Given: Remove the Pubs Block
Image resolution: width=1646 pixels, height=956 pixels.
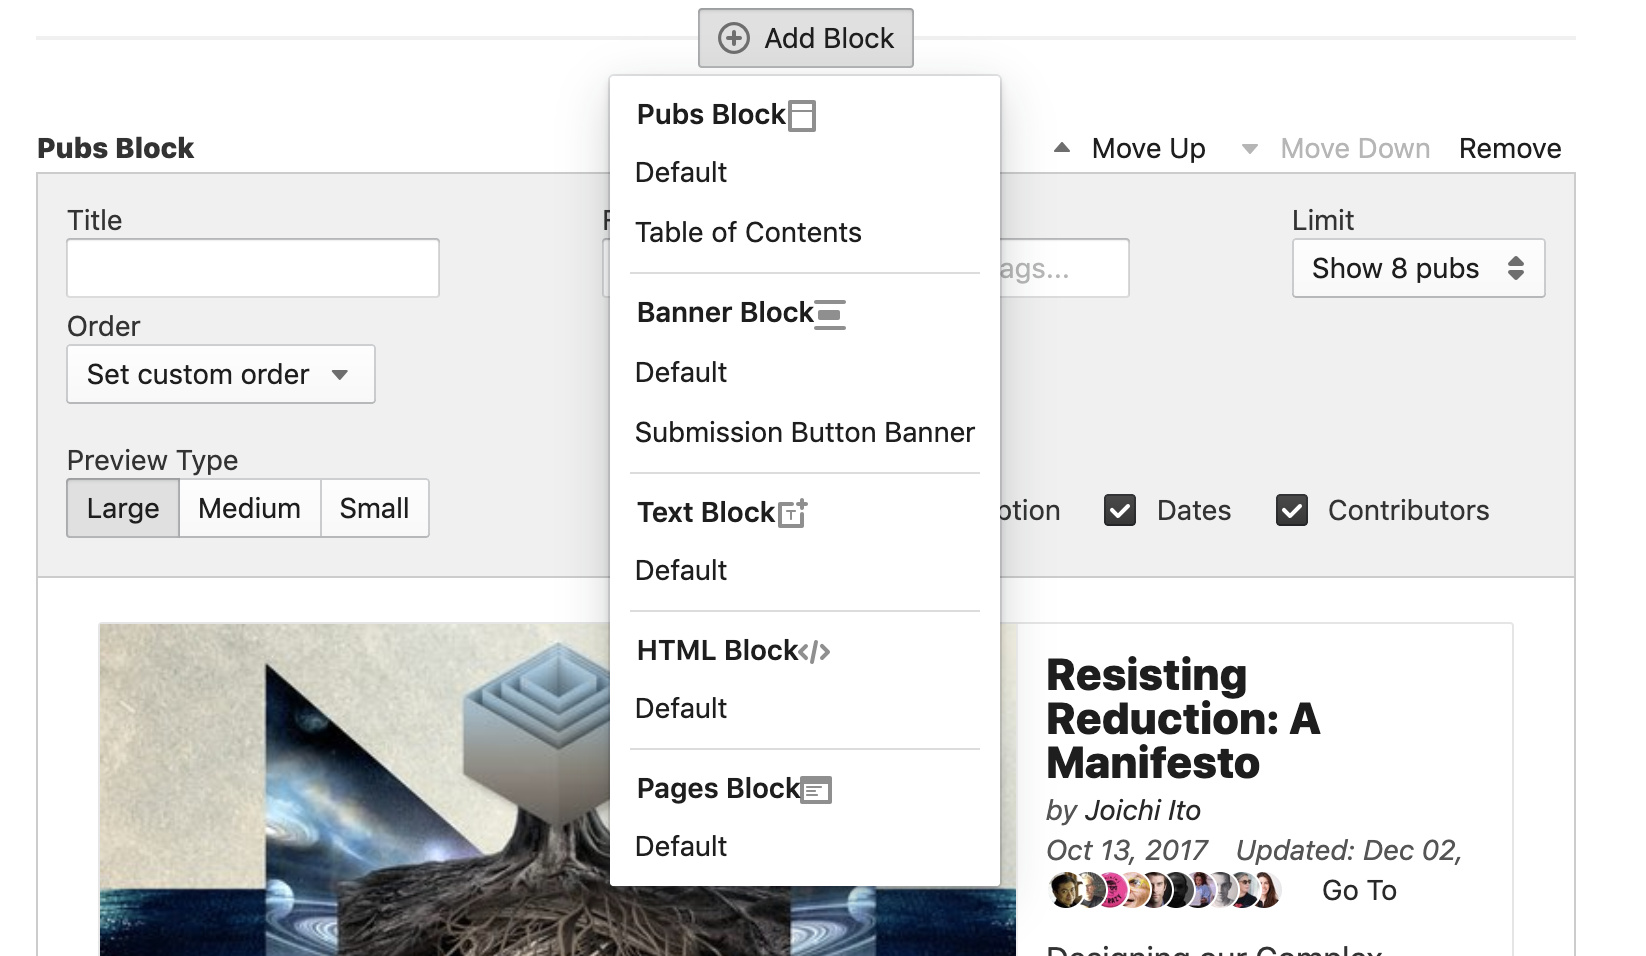Looking at the screenshot, I should [1509, 148].
